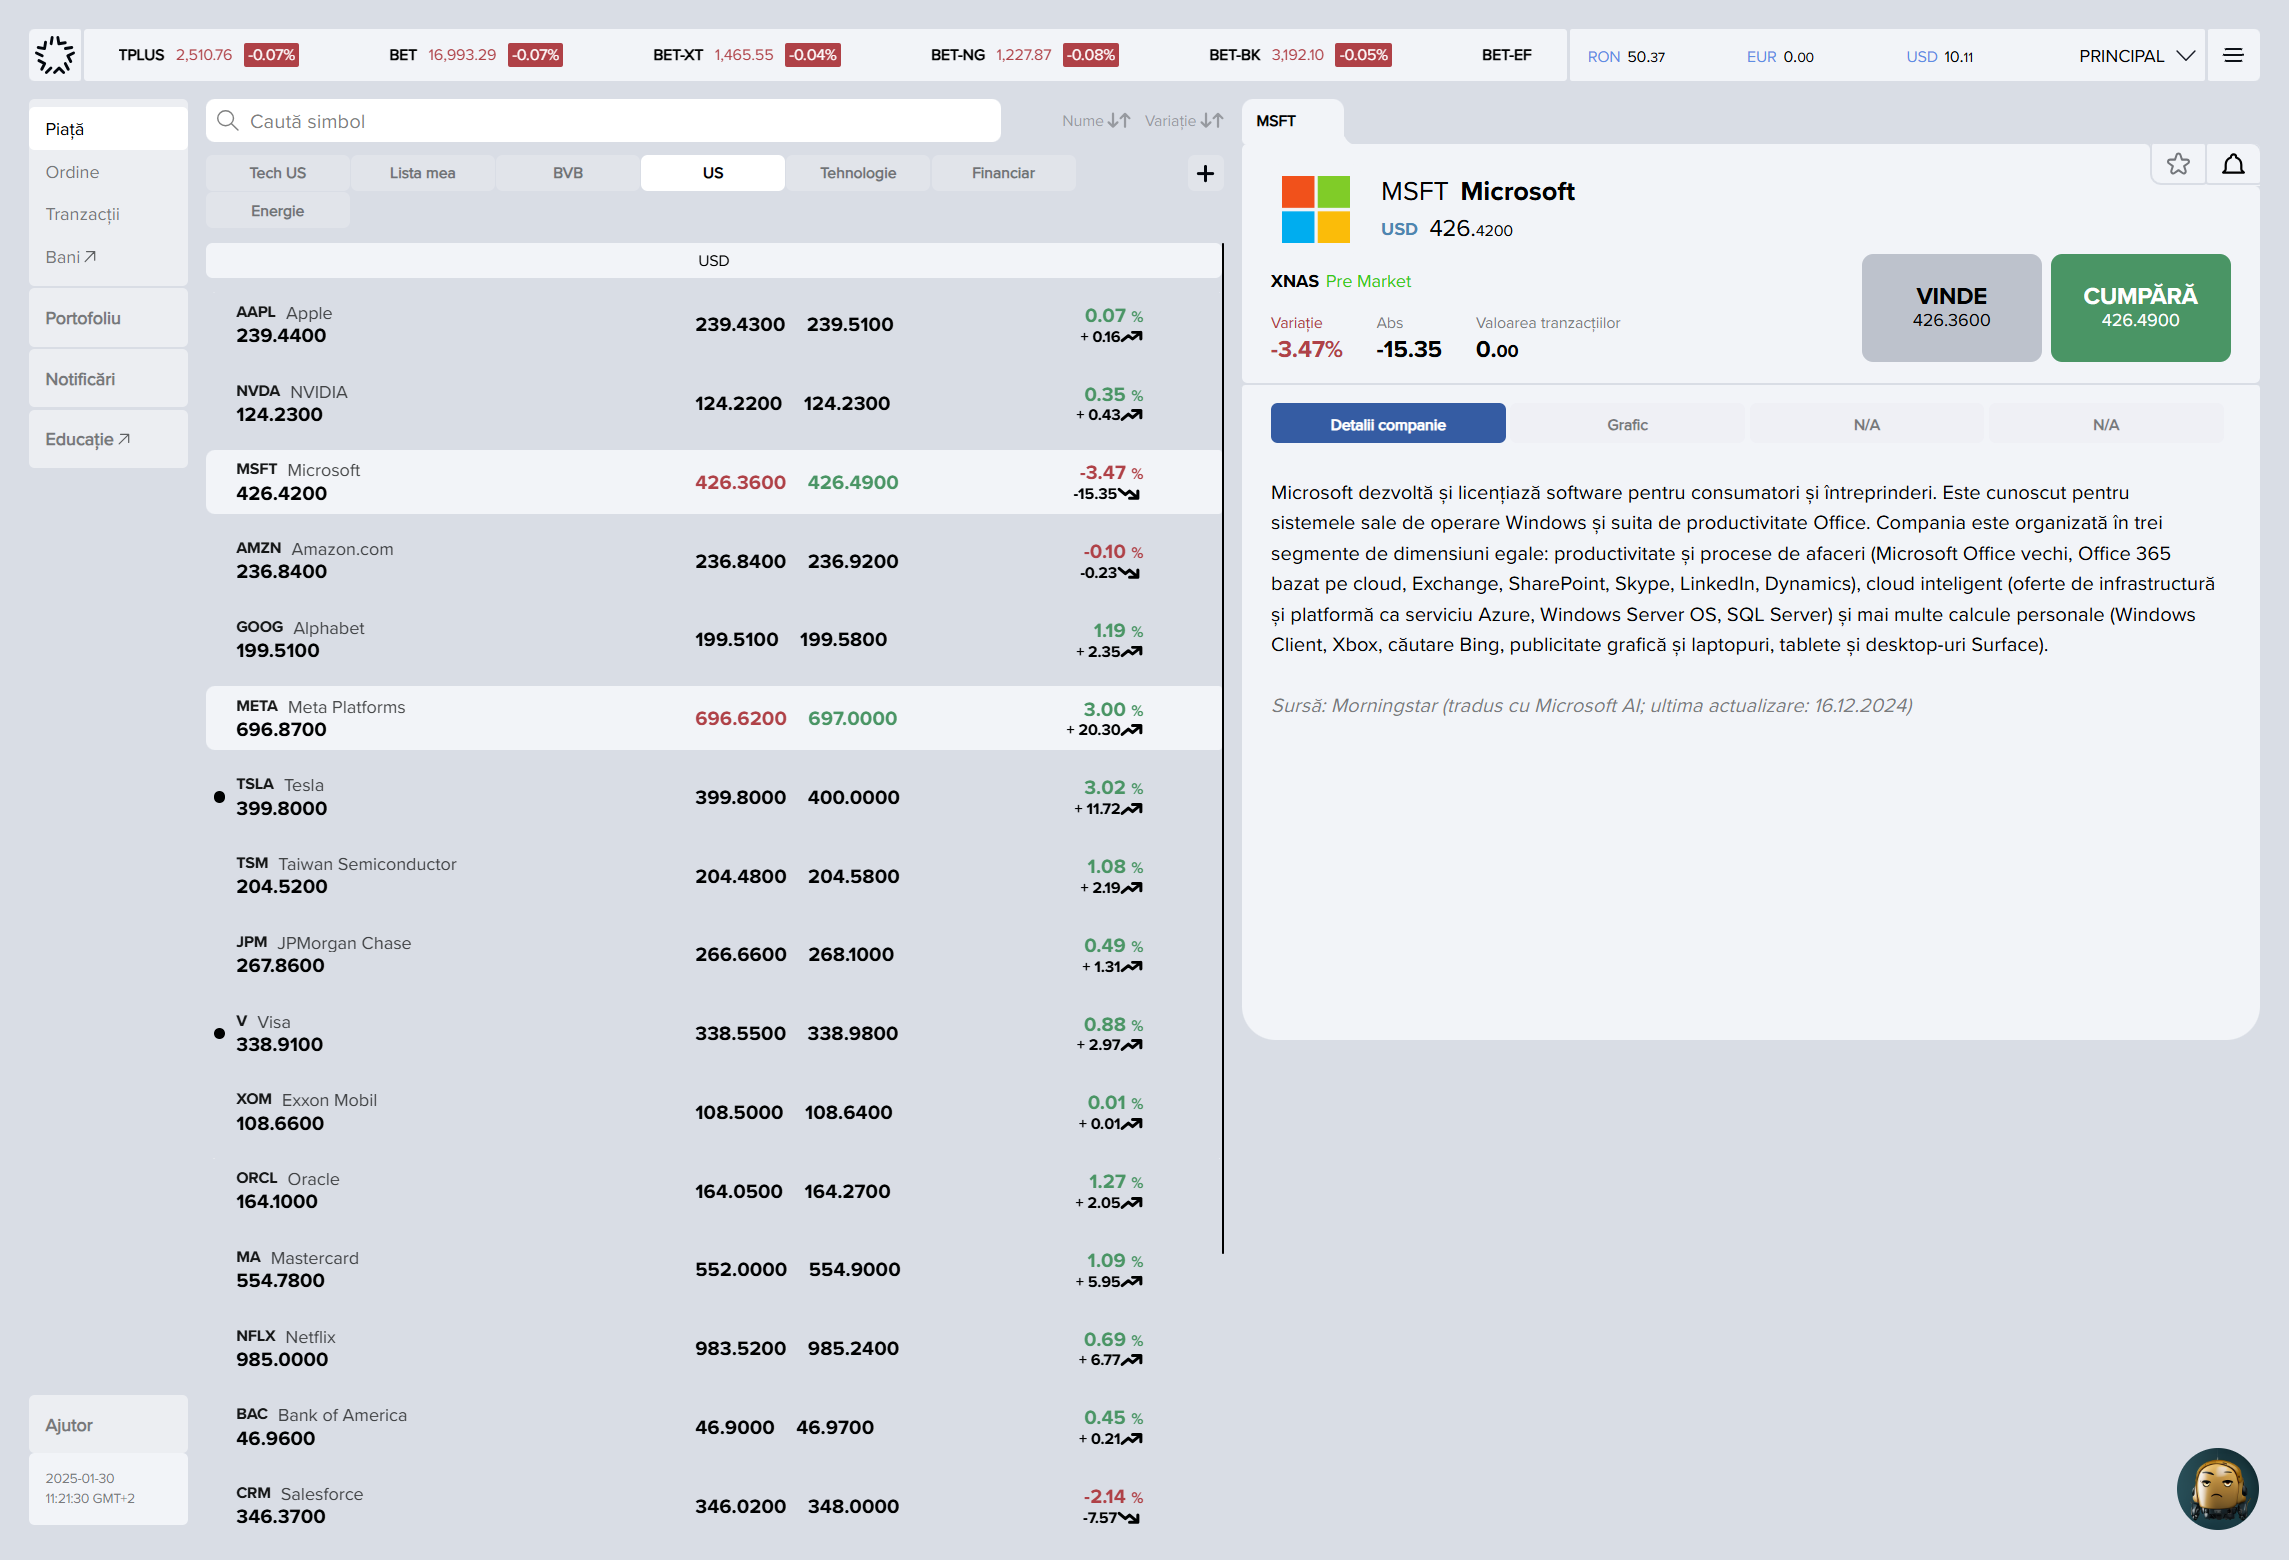This screenshot has width=2289, height=1560.
Task: Click the USD 10.11 balance
Action: (1939, 56)
